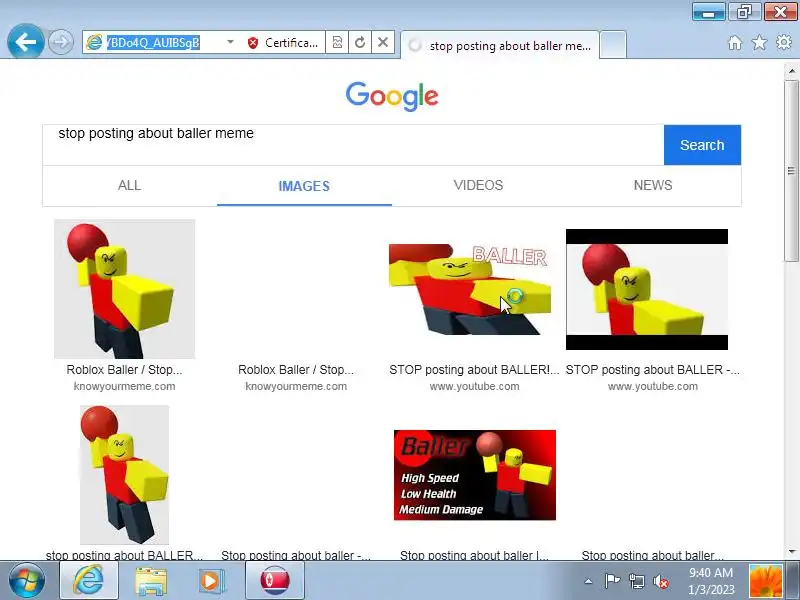Click the Google logo
The height and width of the screenshot is (600, 800).
[392, 96]
